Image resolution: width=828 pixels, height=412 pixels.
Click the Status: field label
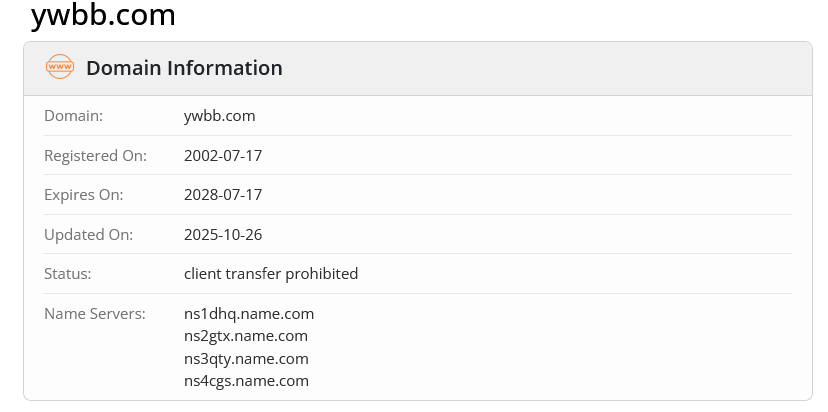click(68, 274)
